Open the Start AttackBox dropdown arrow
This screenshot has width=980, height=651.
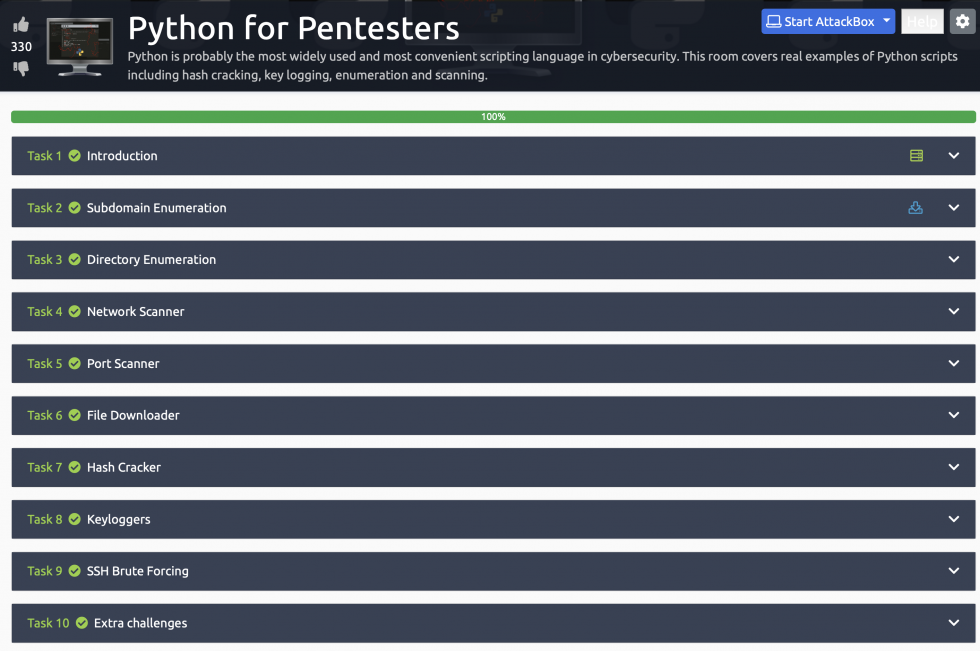click(888, 20)
